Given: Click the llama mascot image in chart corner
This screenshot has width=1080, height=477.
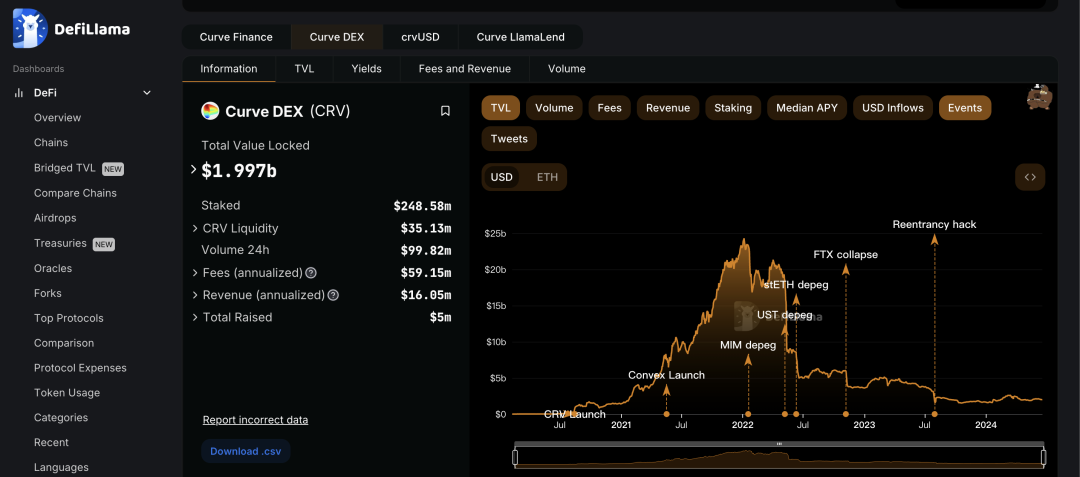Looking at the screenshot, I should (1039, 97).
